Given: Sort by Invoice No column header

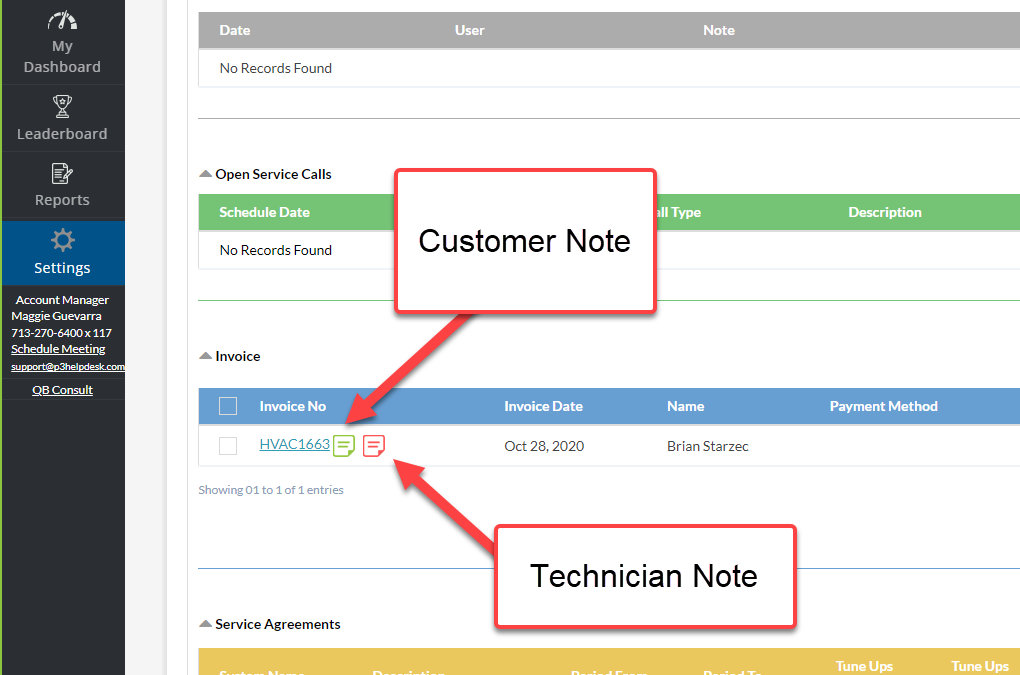Looking at the screenshot, I should pyautogui.click(x=292, y=406).
